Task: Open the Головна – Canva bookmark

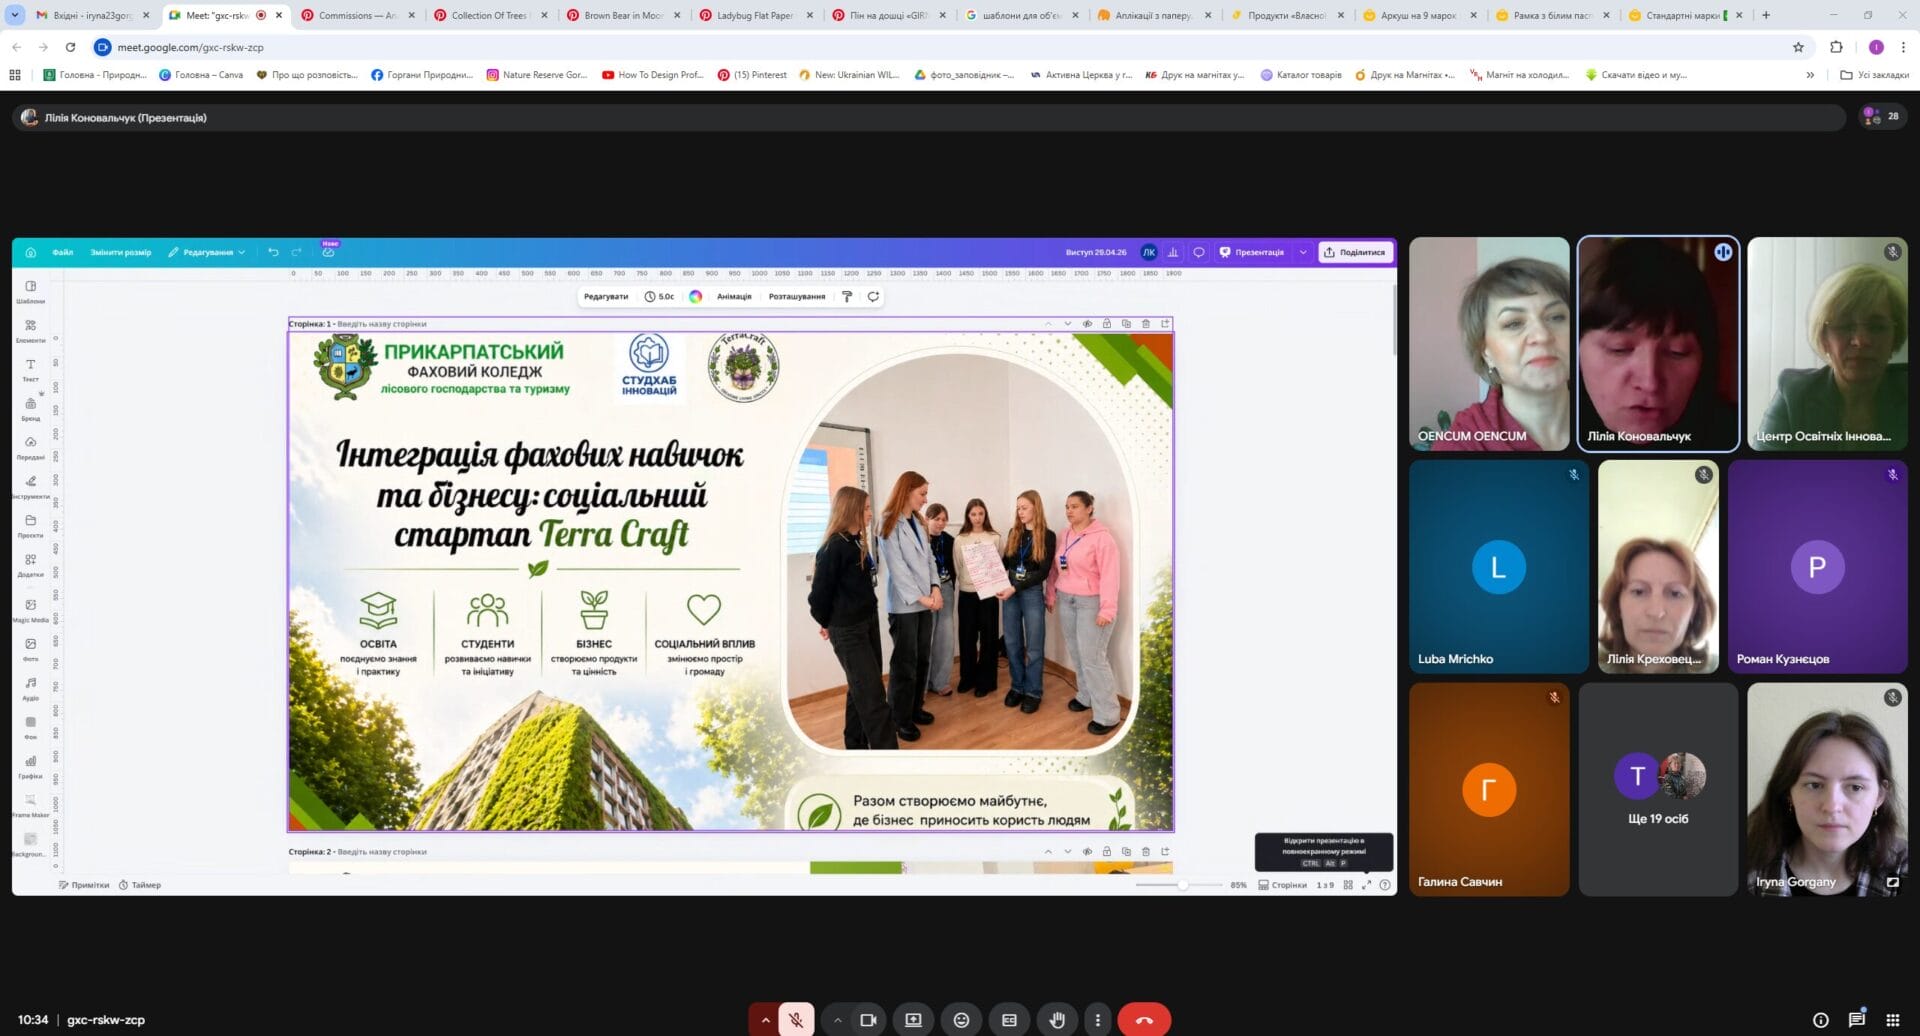Action: [x=201, y=75]
